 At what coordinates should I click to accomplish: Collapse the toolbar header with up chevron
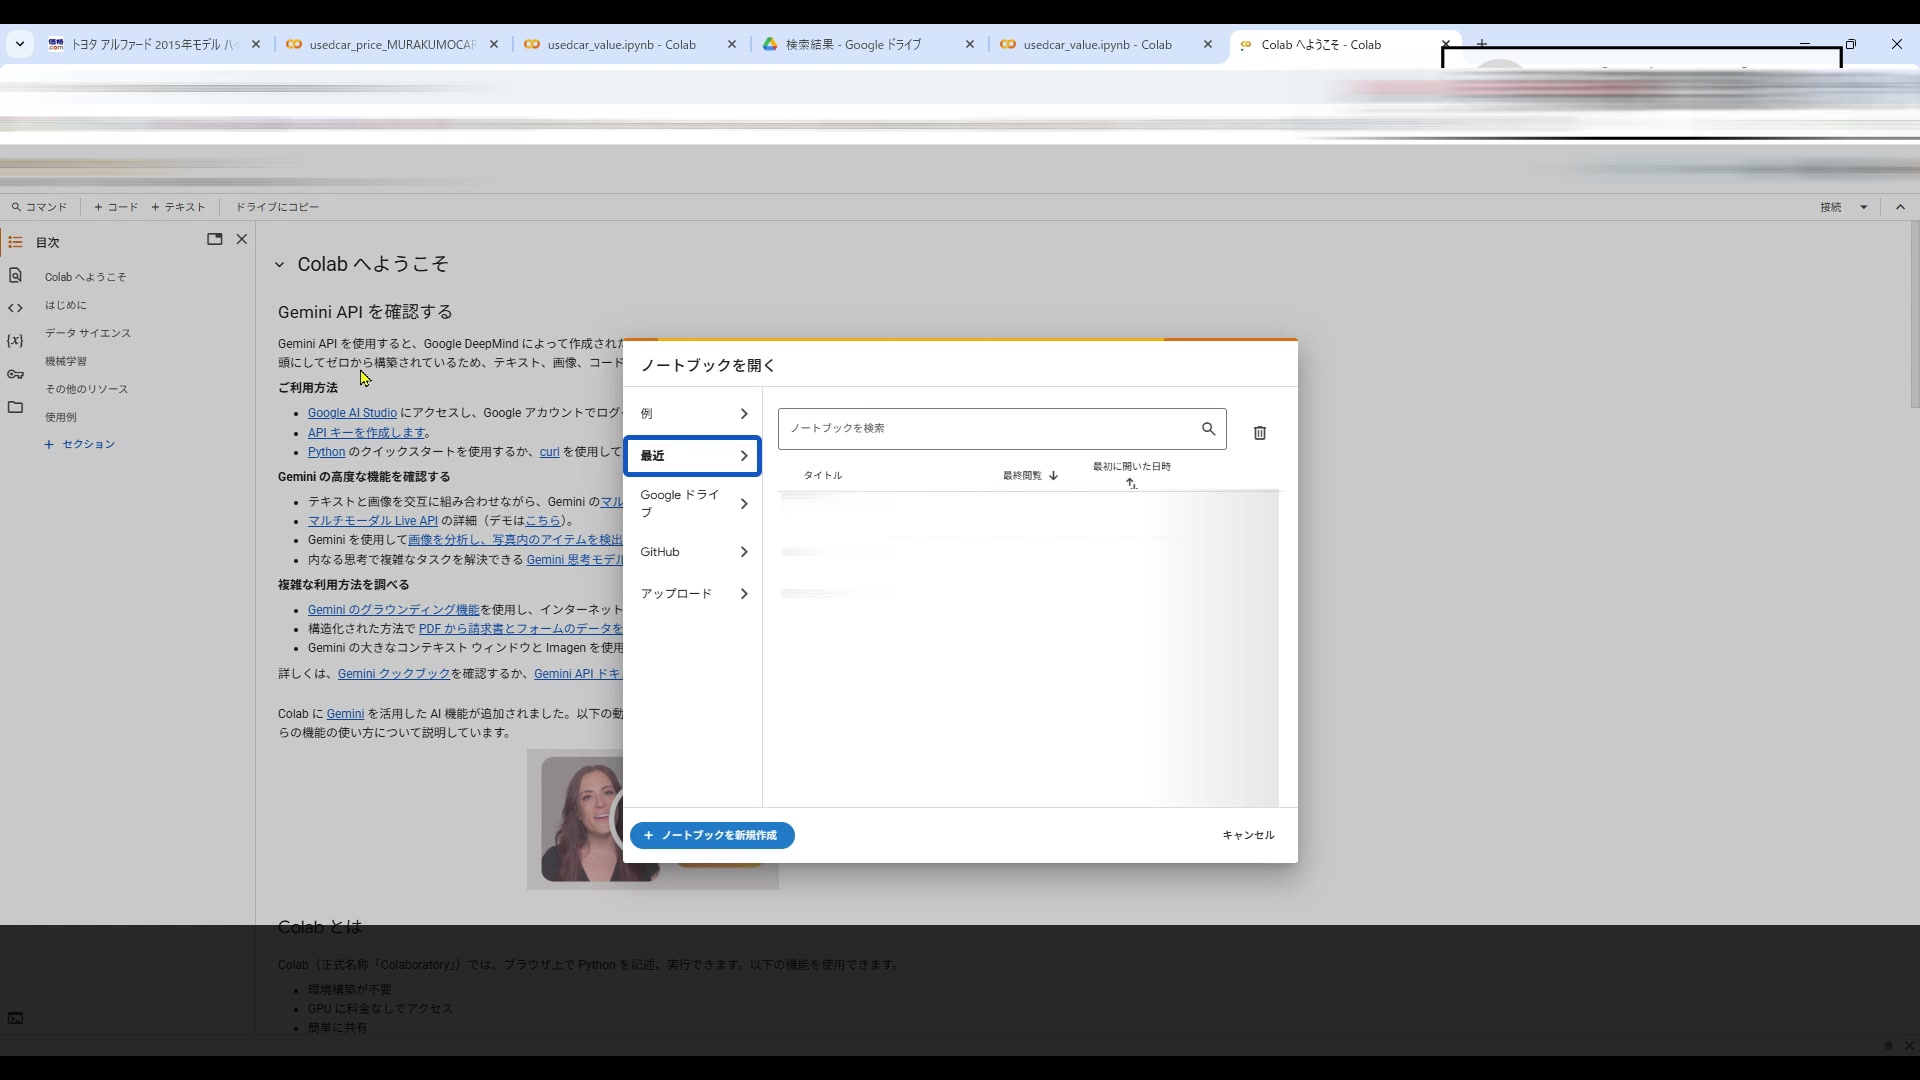pos(1900,207)
